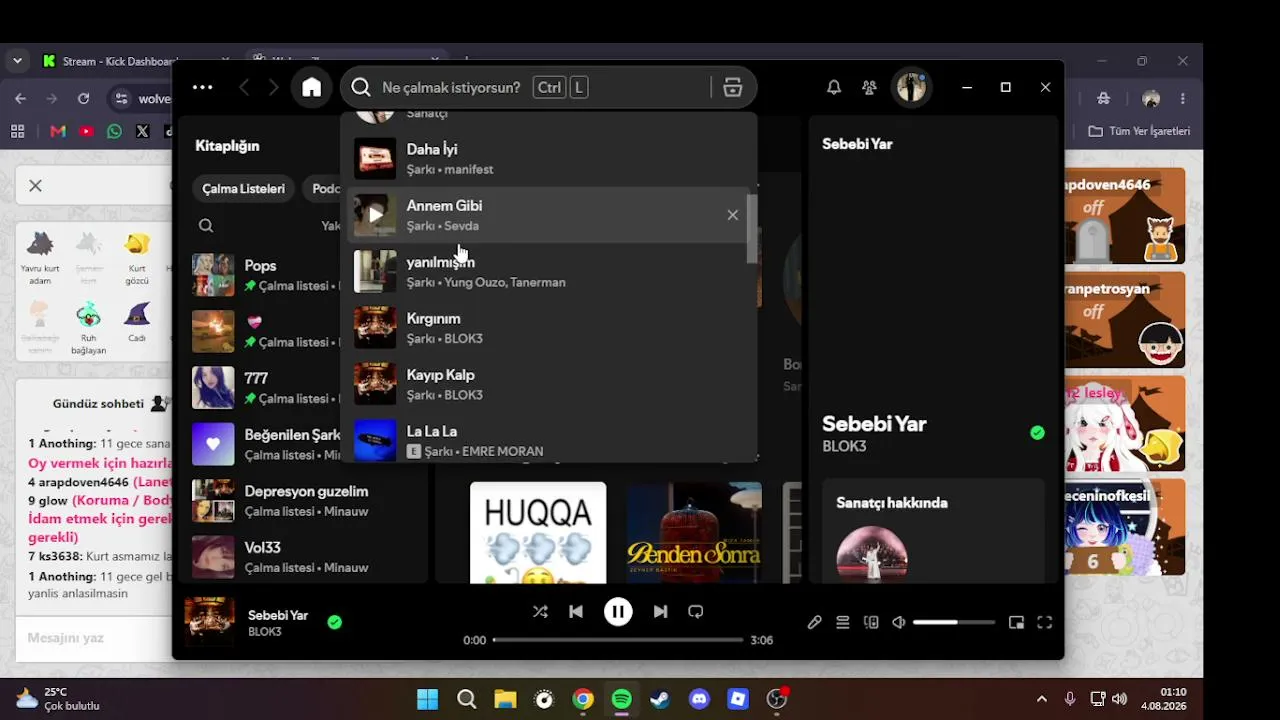This screenshot has height=720, width=1280.
Task: Toggle repeat in the player bar
Action: tap(696, 612)
